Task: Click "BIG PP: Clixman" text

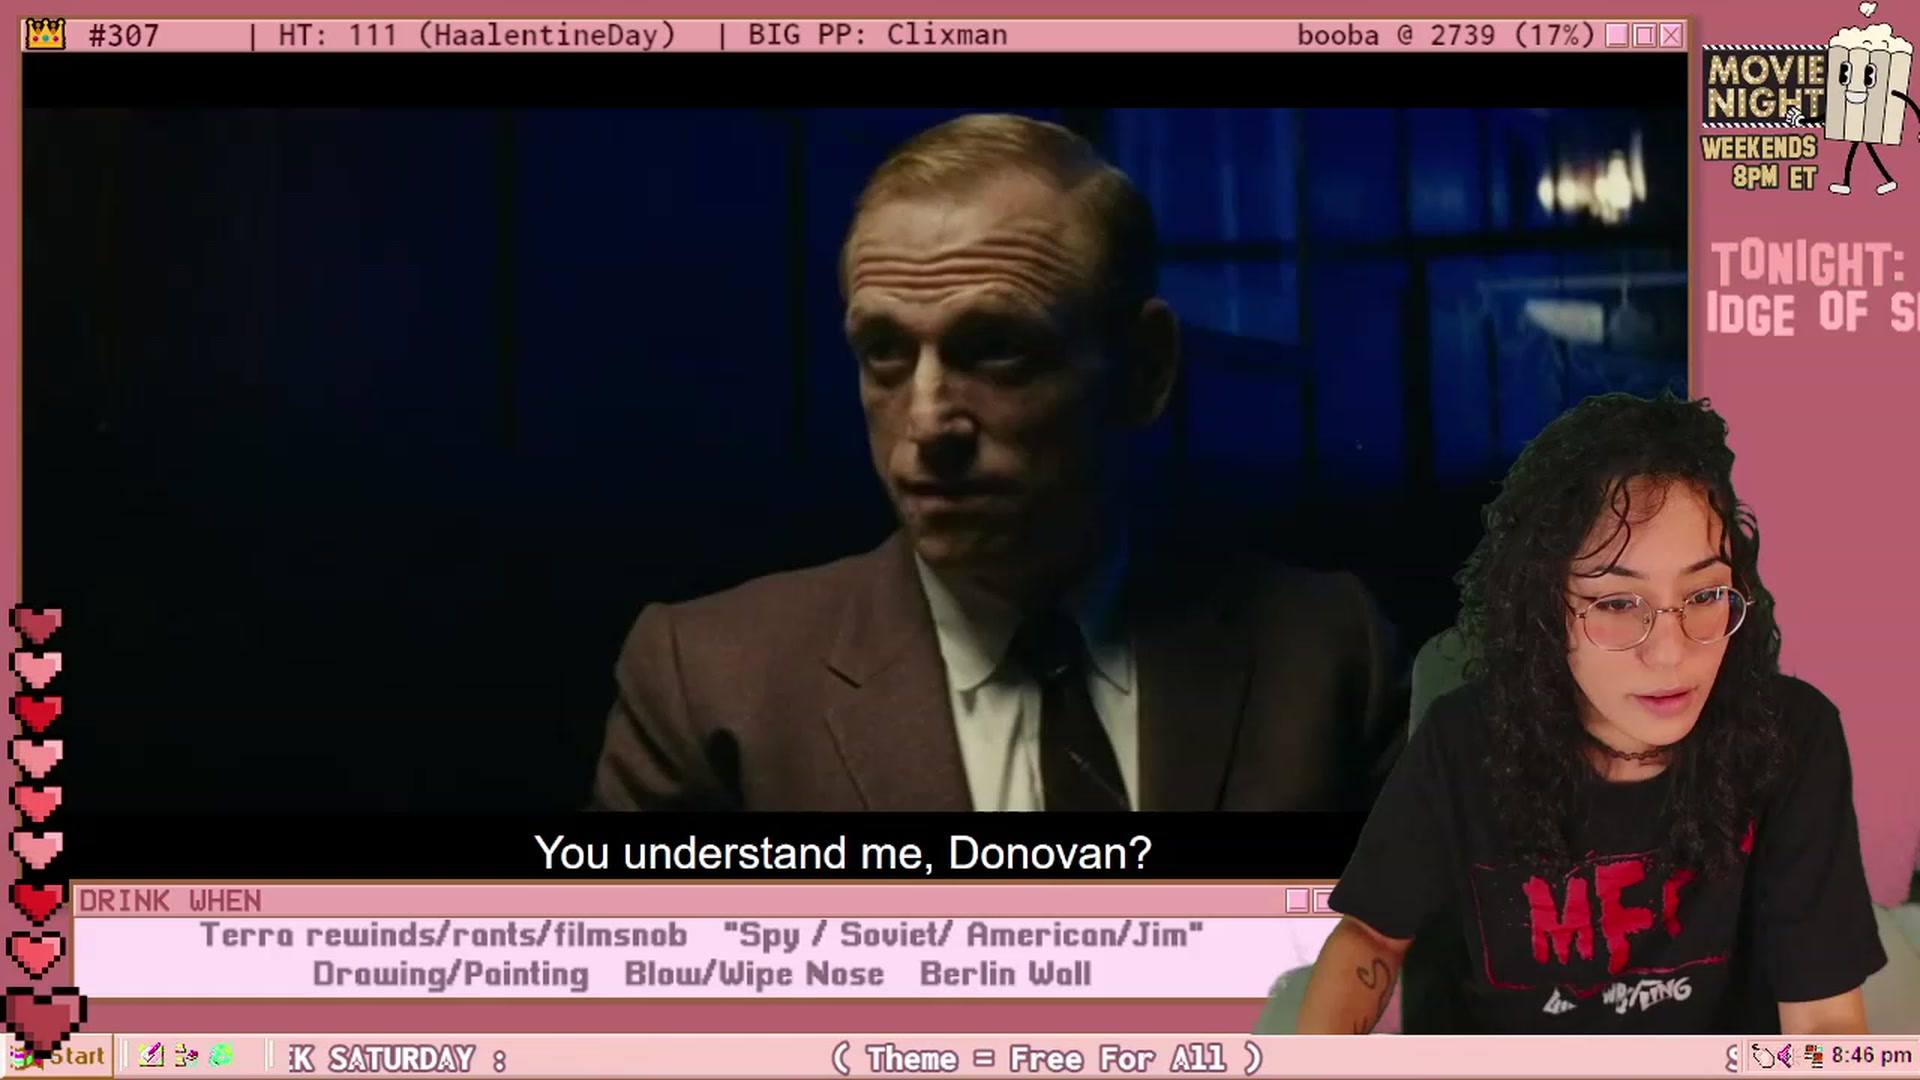Action: (x=877, y=35)
